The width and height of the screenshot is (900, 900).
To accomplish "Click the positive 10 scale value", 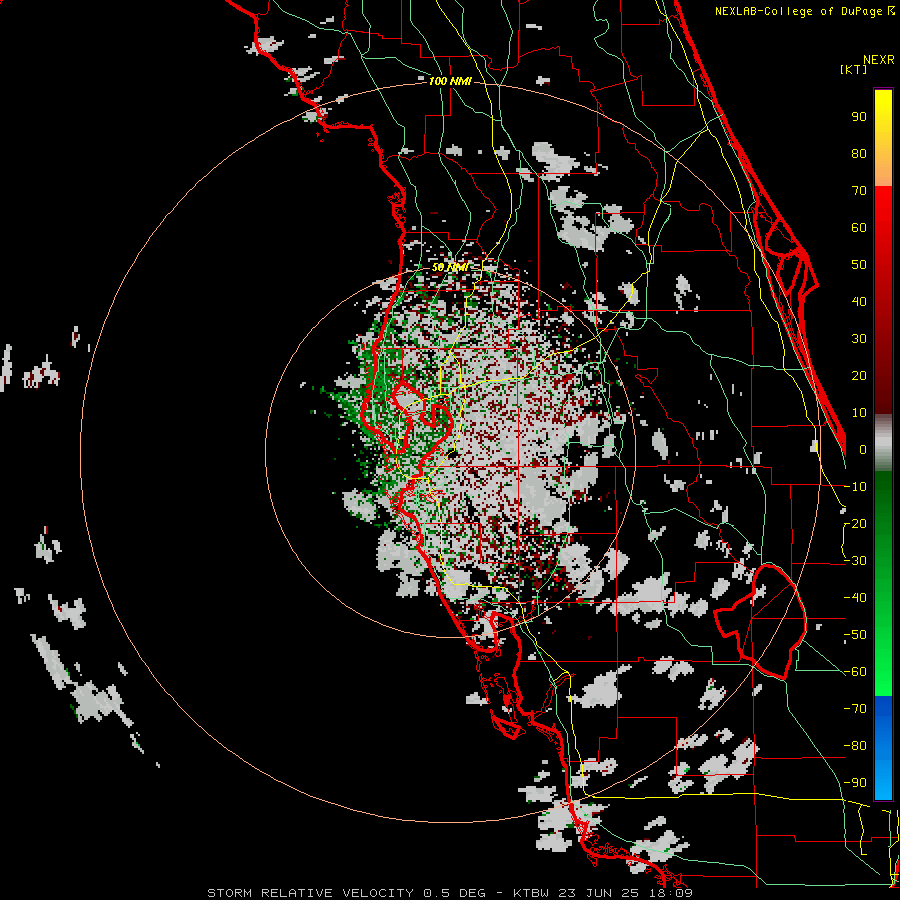I will 859,413.
